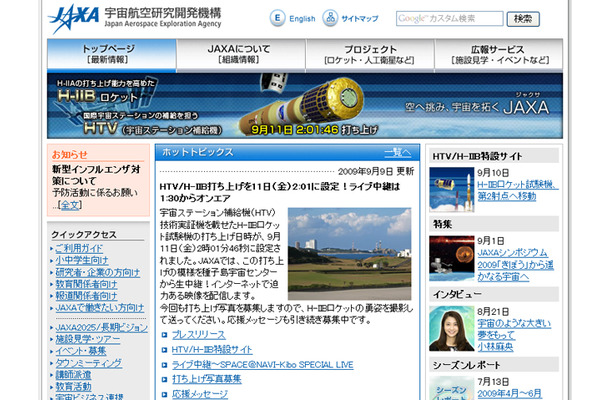610x400 pixels.
Task: Click the hot topics headline about HTV launch
Action: [x=280, y=192]
